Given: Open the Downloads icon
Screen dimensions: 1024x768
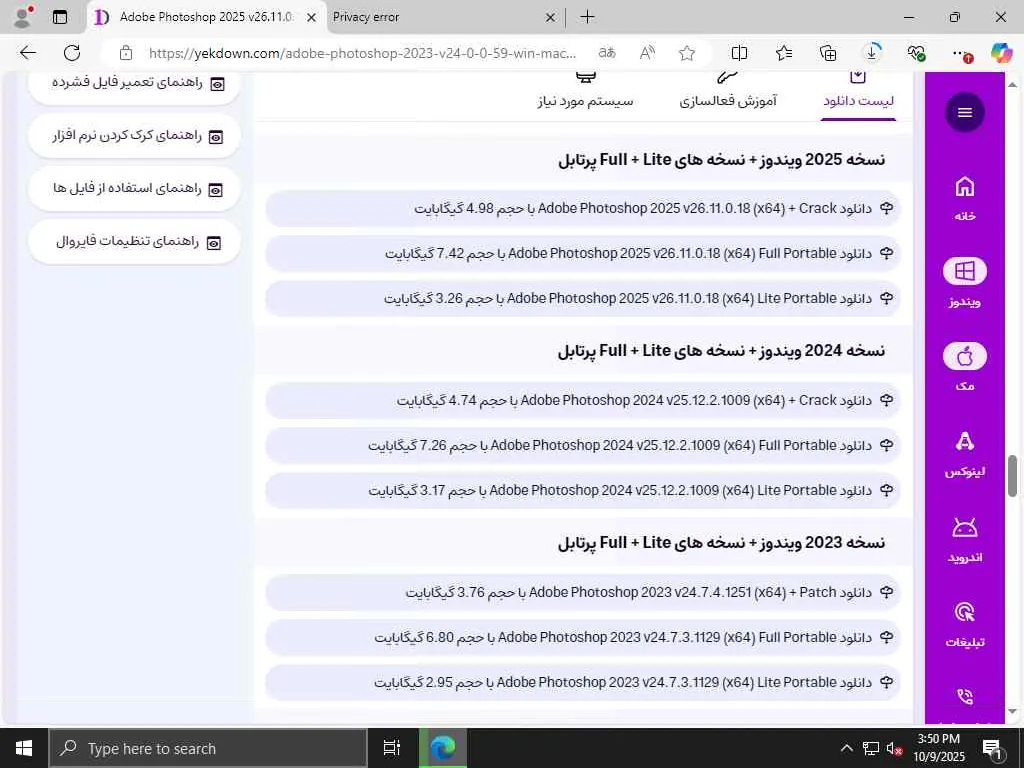Looking at the screenshot, I should (872, 52).
